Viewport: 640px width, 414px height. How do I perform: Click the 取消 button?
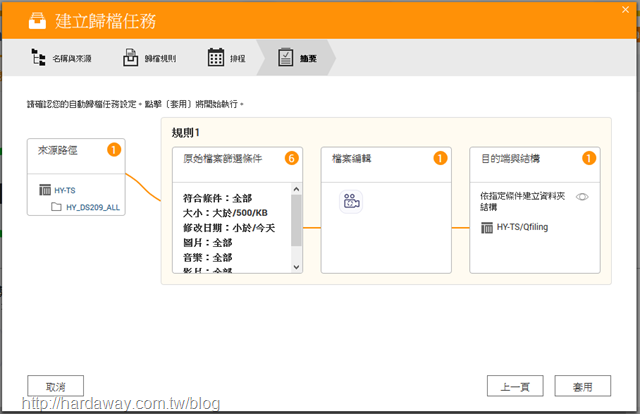click(56, 386)
